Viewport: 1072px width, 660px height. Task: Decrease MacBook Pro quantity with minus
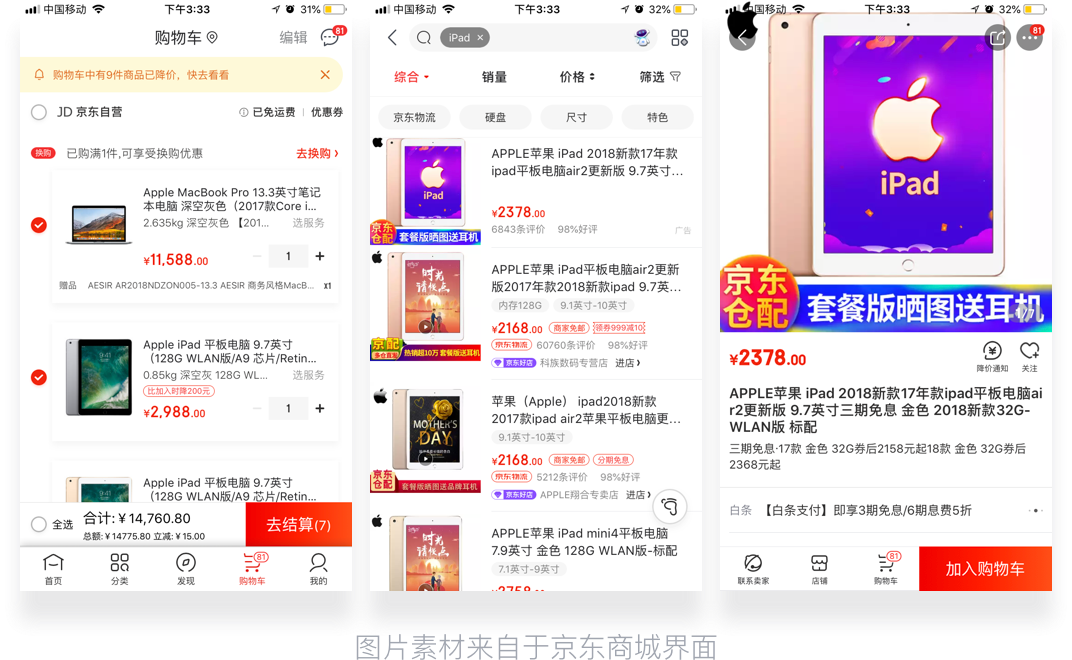pyautogui.click(x=257, y=256)
